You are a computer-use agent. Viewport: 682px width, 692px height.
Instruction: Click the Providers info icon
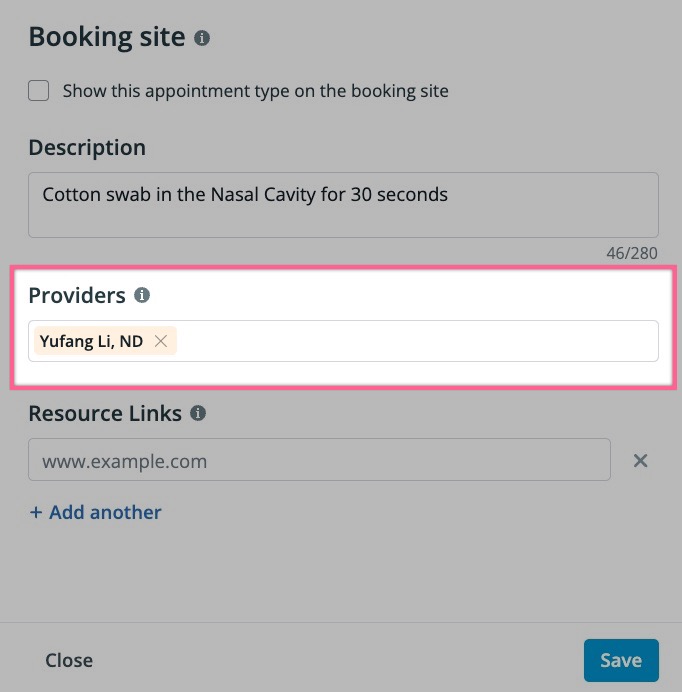142,296
